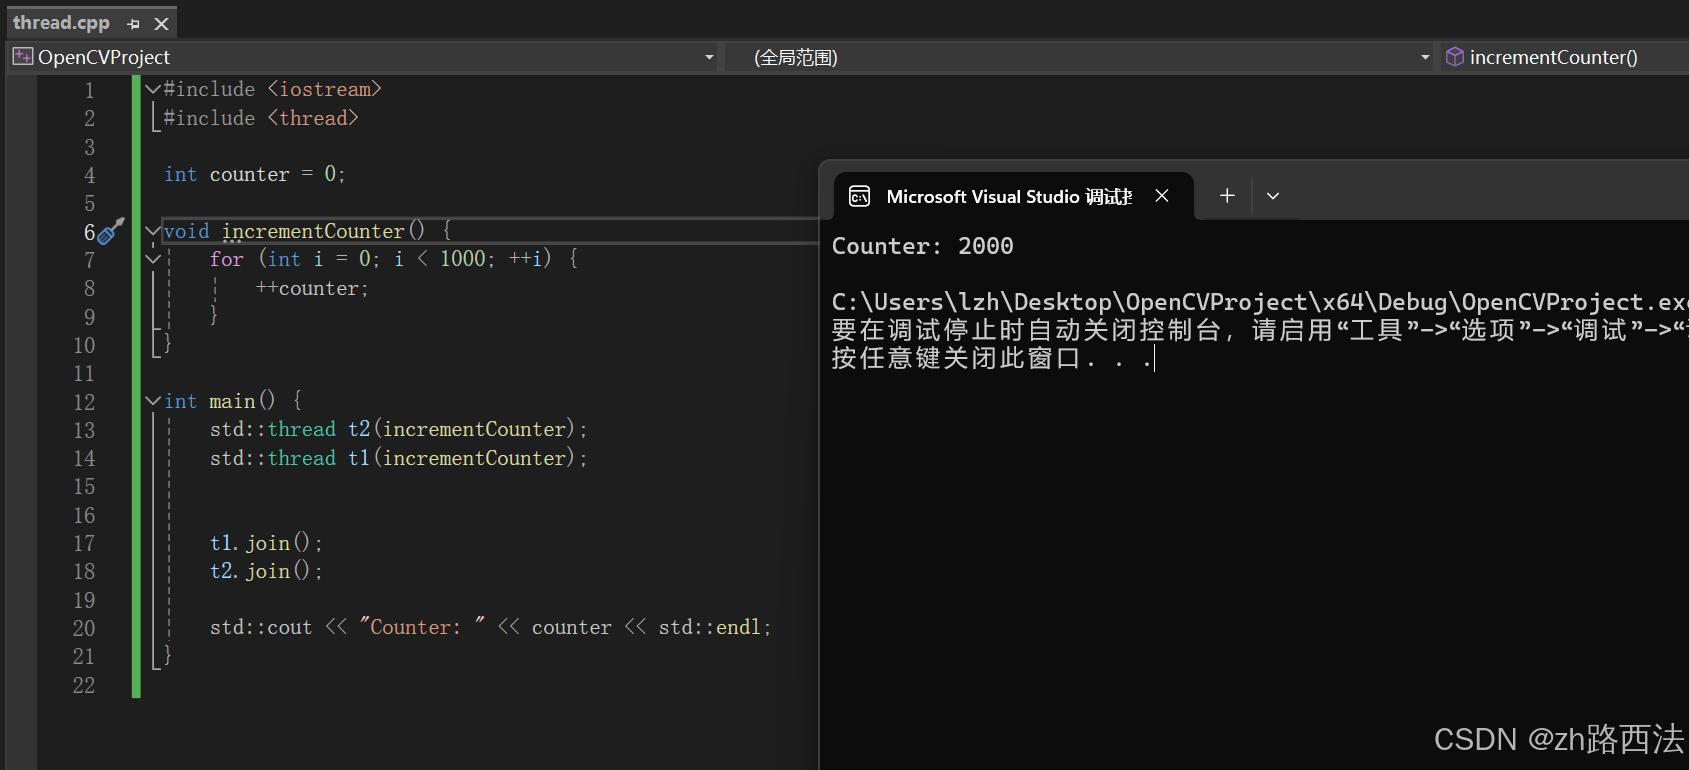Open the OpenCVProject project dropdown
The height and width of the screenshot is (770, 1689).
pyautogui.click(x=709, y=57)
